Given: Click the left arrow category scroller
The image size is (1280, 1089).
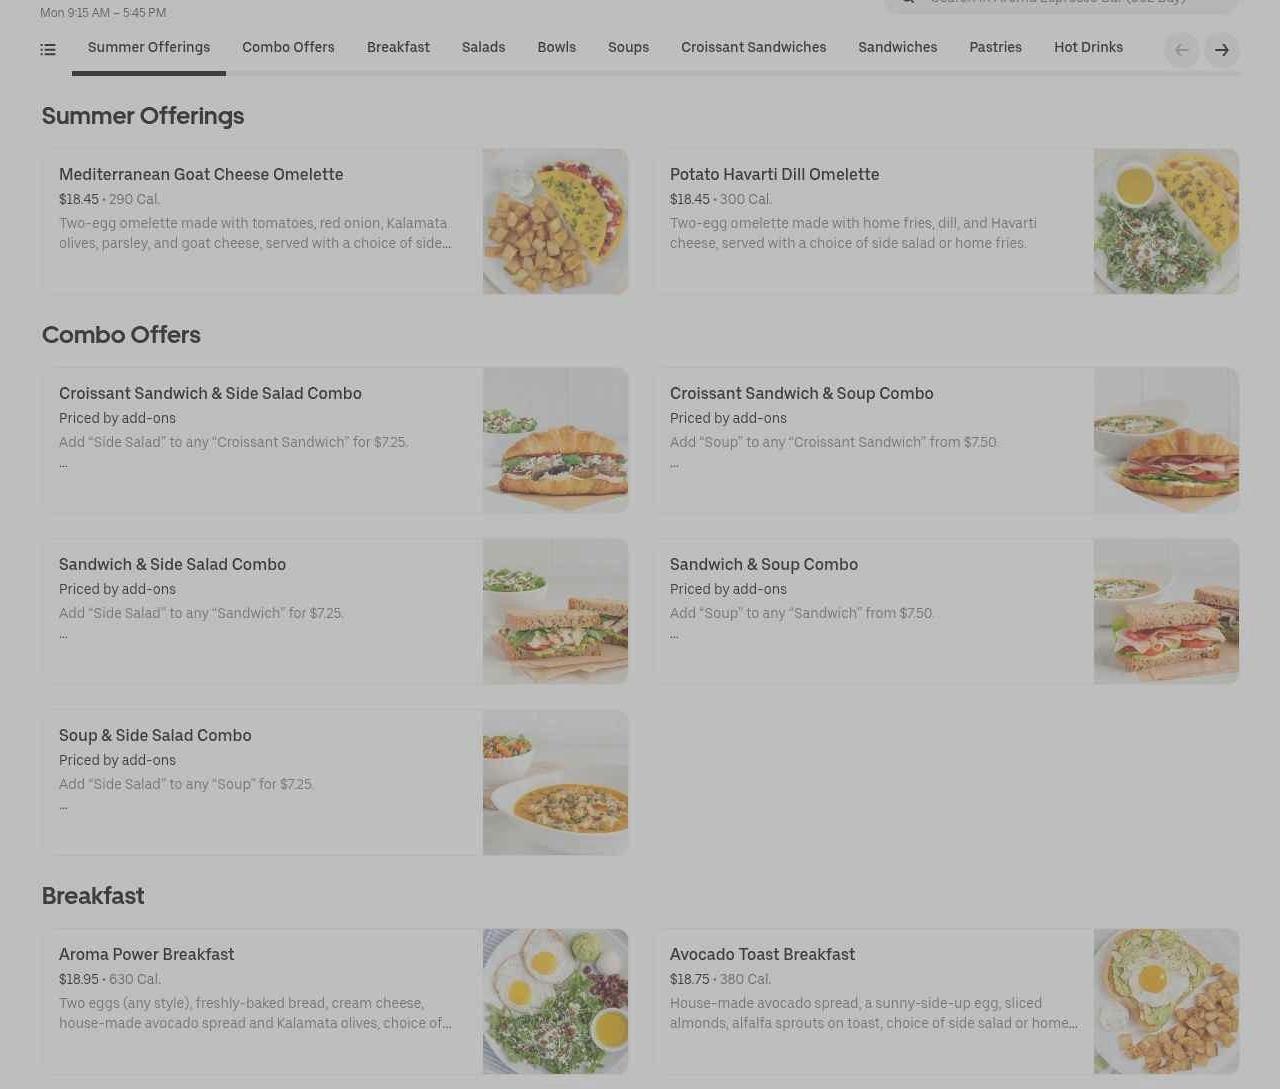Looking at the screenshot, I should click(x=1181, y=50).
